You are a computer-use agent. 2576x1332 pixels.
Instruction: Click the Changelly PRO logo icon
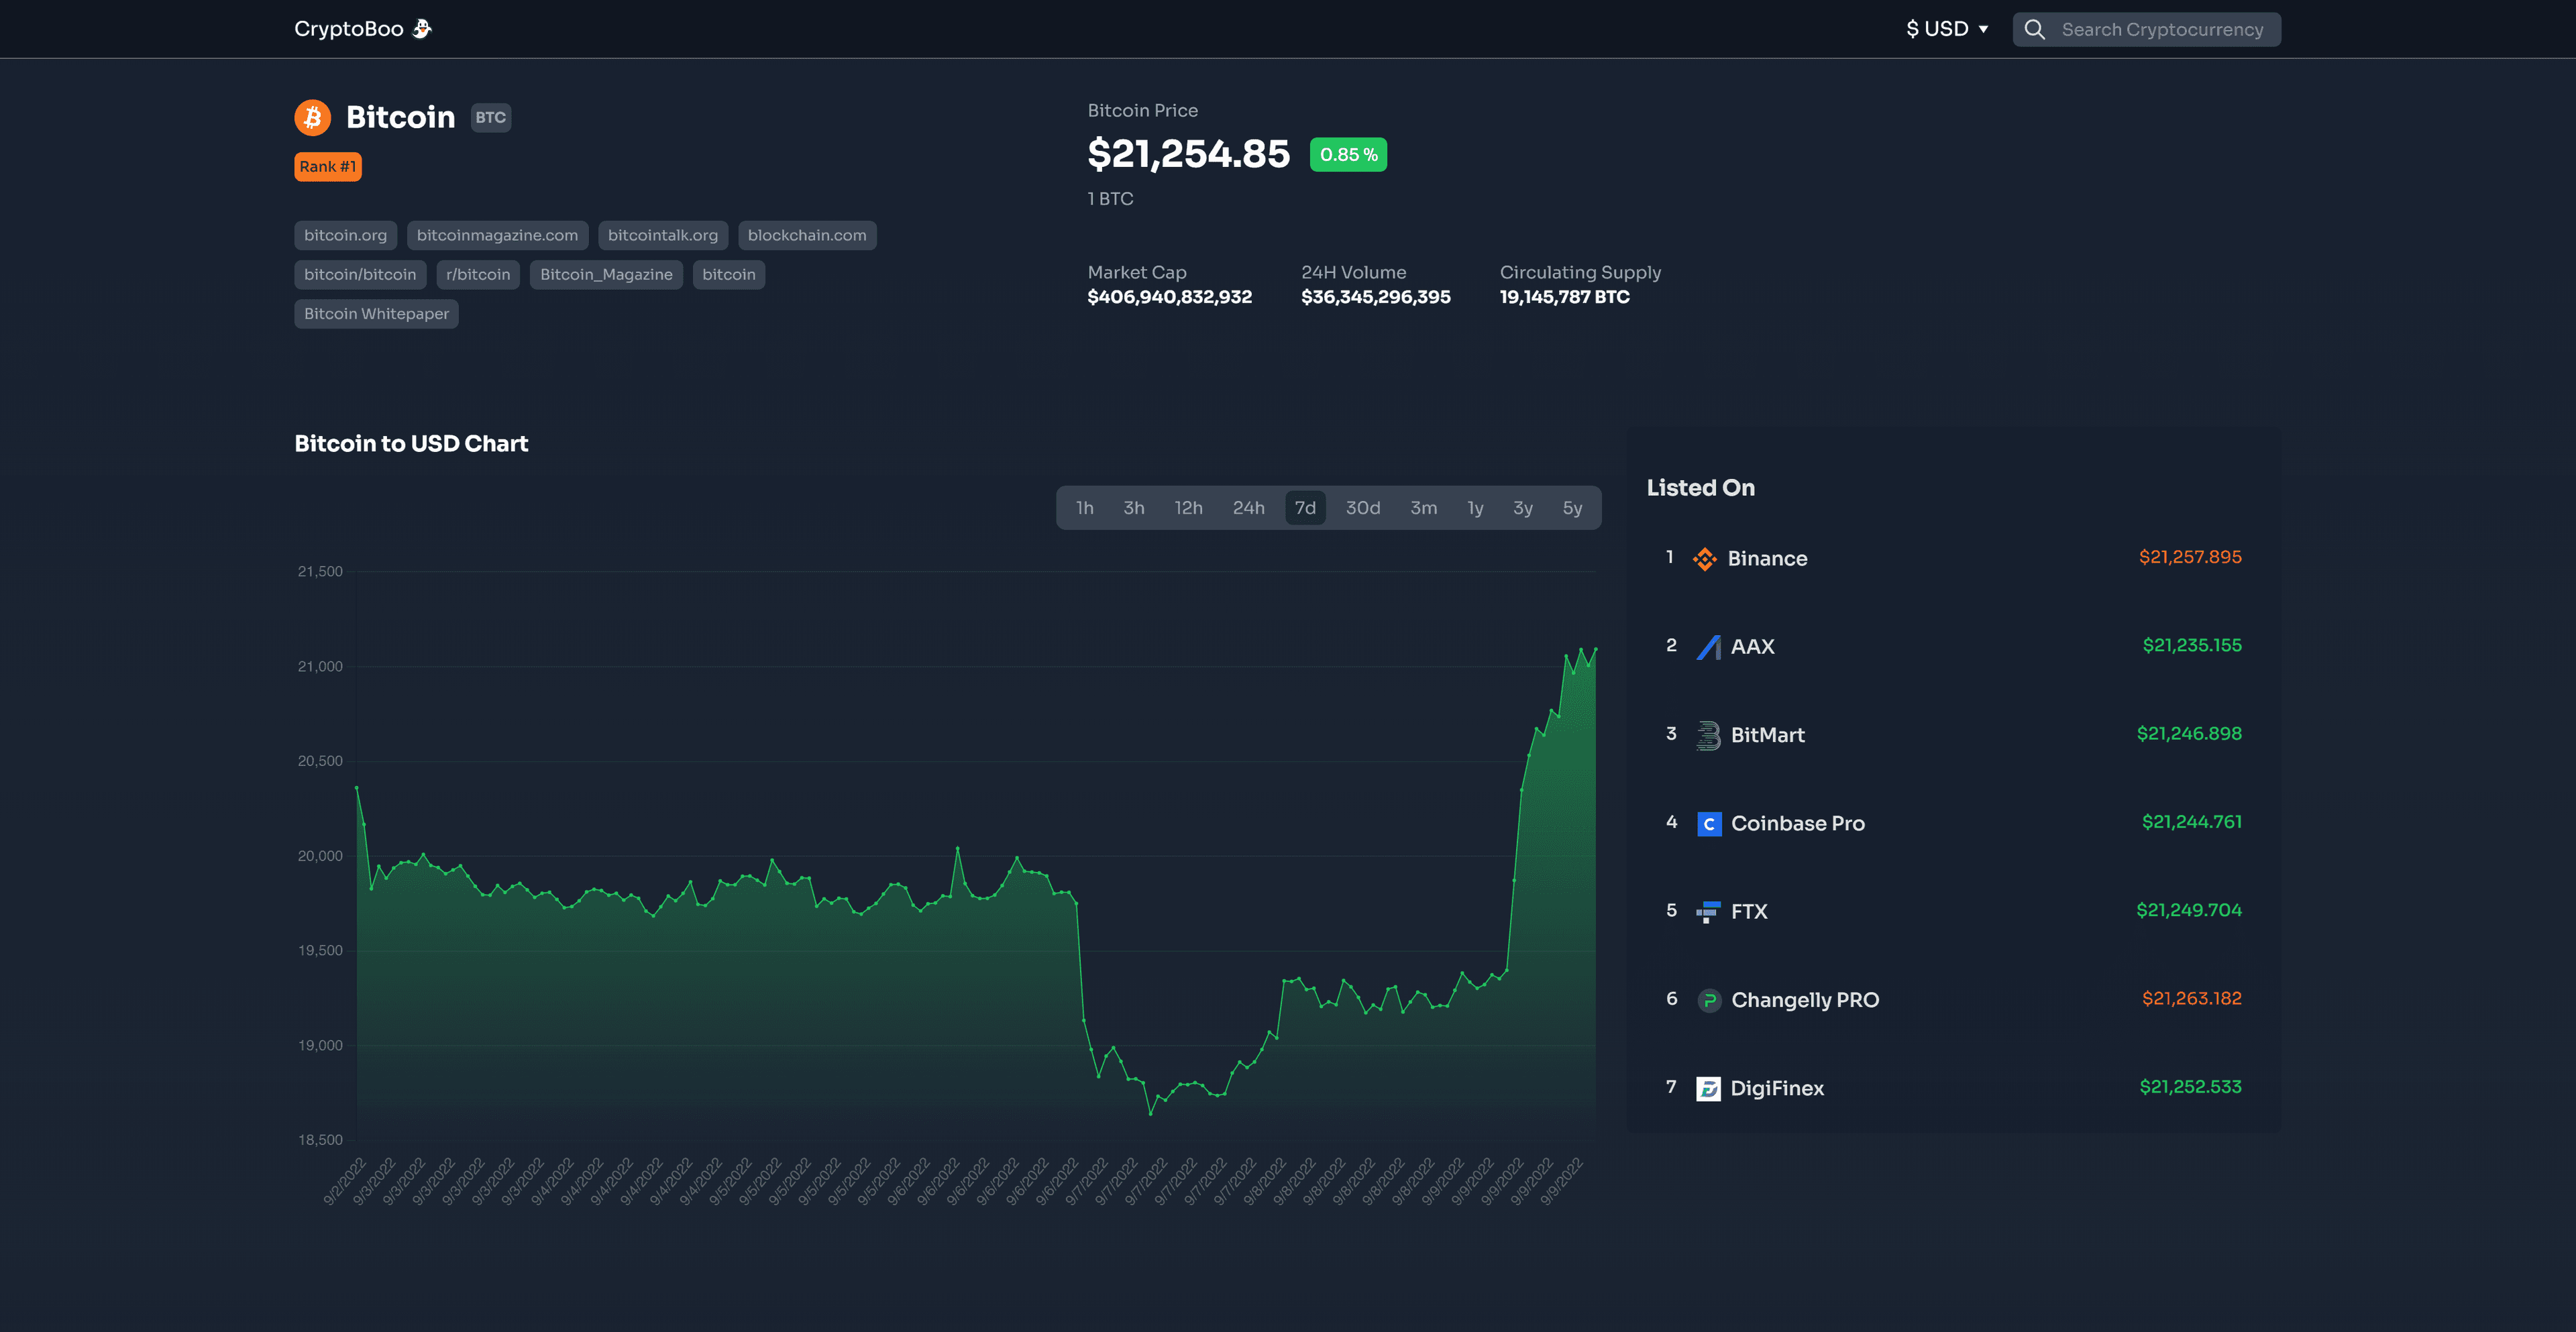click(1709, 1000)
